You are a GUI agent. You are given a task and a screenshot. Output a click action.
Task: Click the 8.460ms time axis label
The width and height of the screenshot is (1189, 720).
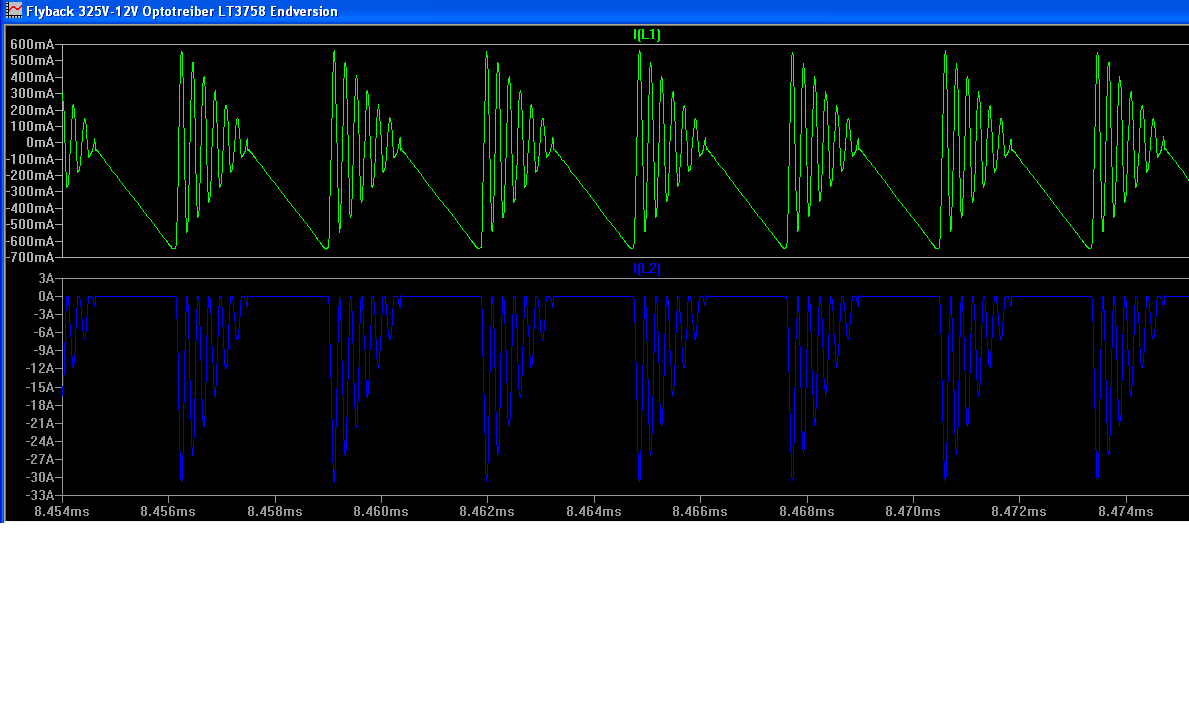coord(380,511)
